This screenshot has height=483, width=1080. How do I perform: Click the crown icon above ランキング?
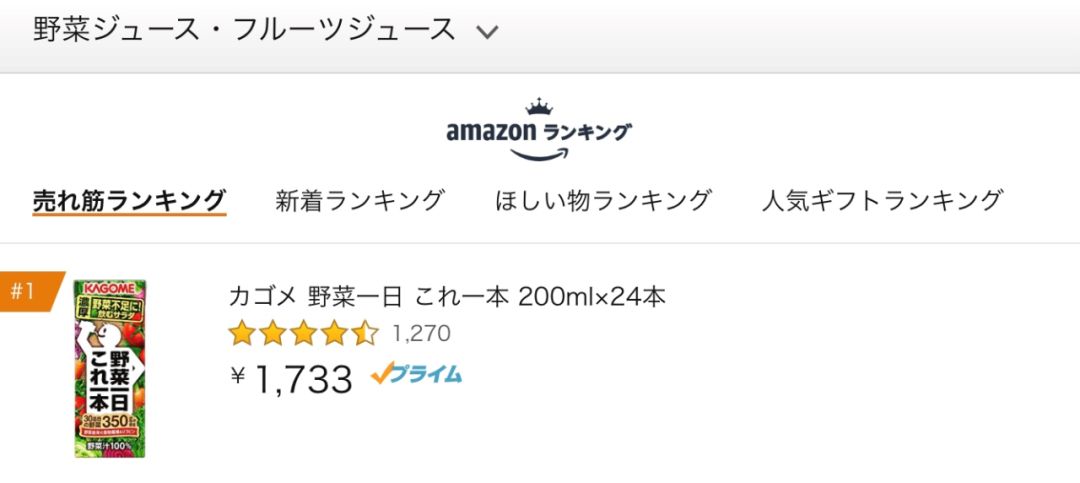pos(539,108)
